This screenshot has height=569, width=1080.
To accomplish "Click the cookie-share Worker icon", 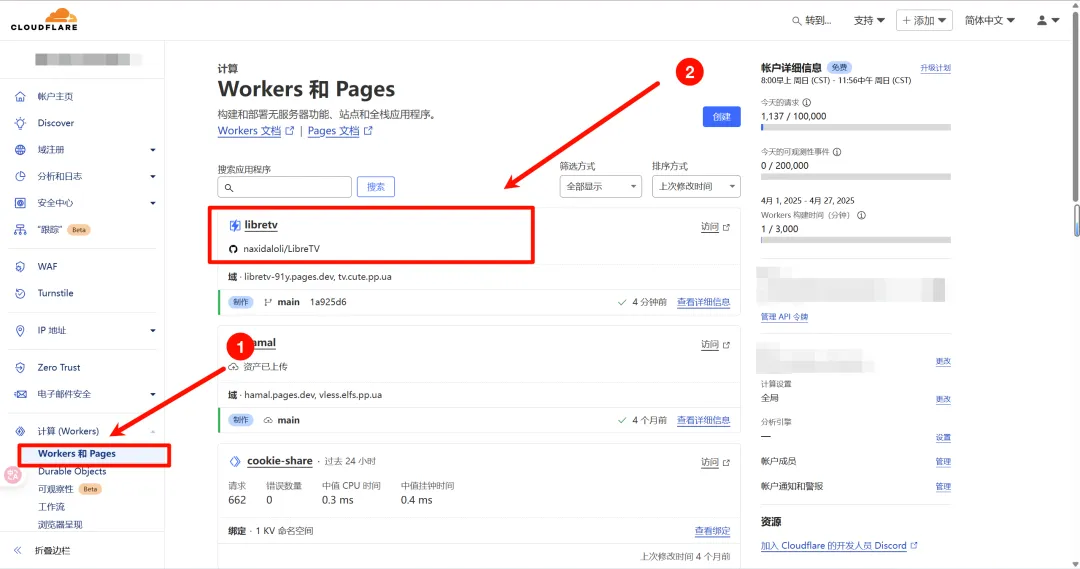I will 235,462.
